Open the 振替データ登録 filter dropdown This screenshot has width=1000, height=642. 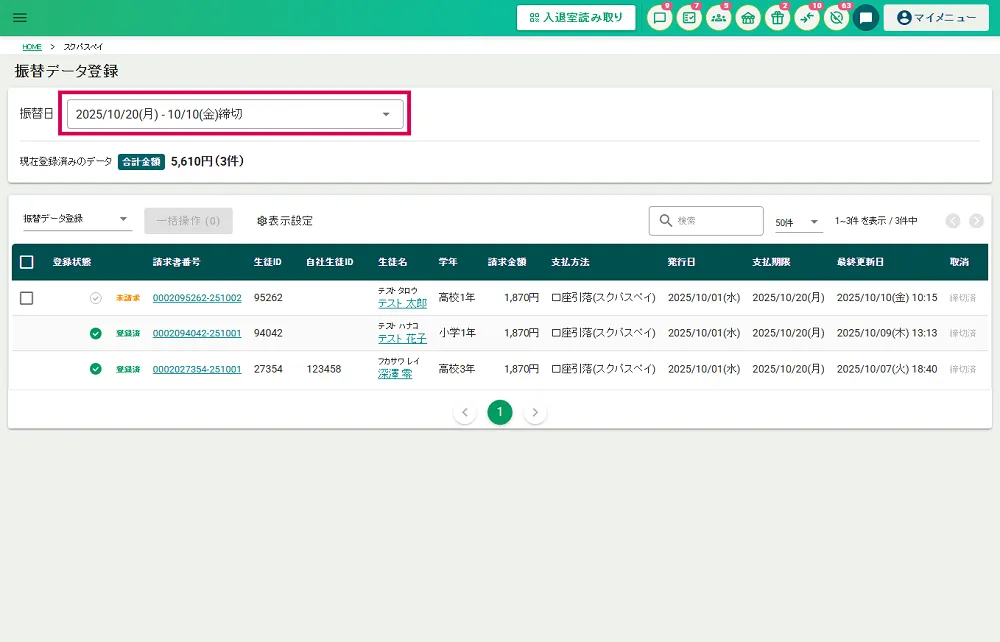point(77,219)
